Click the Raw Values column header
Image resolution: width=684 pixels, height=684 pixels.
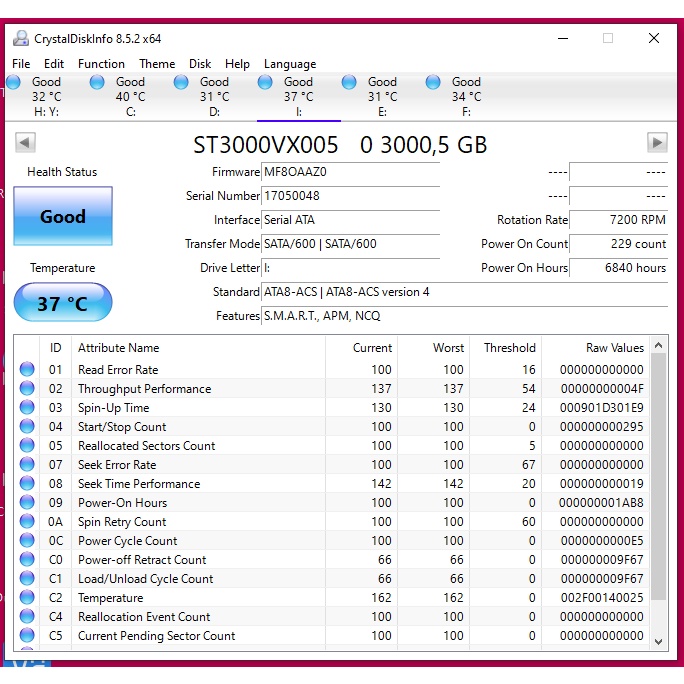(595, 348)
